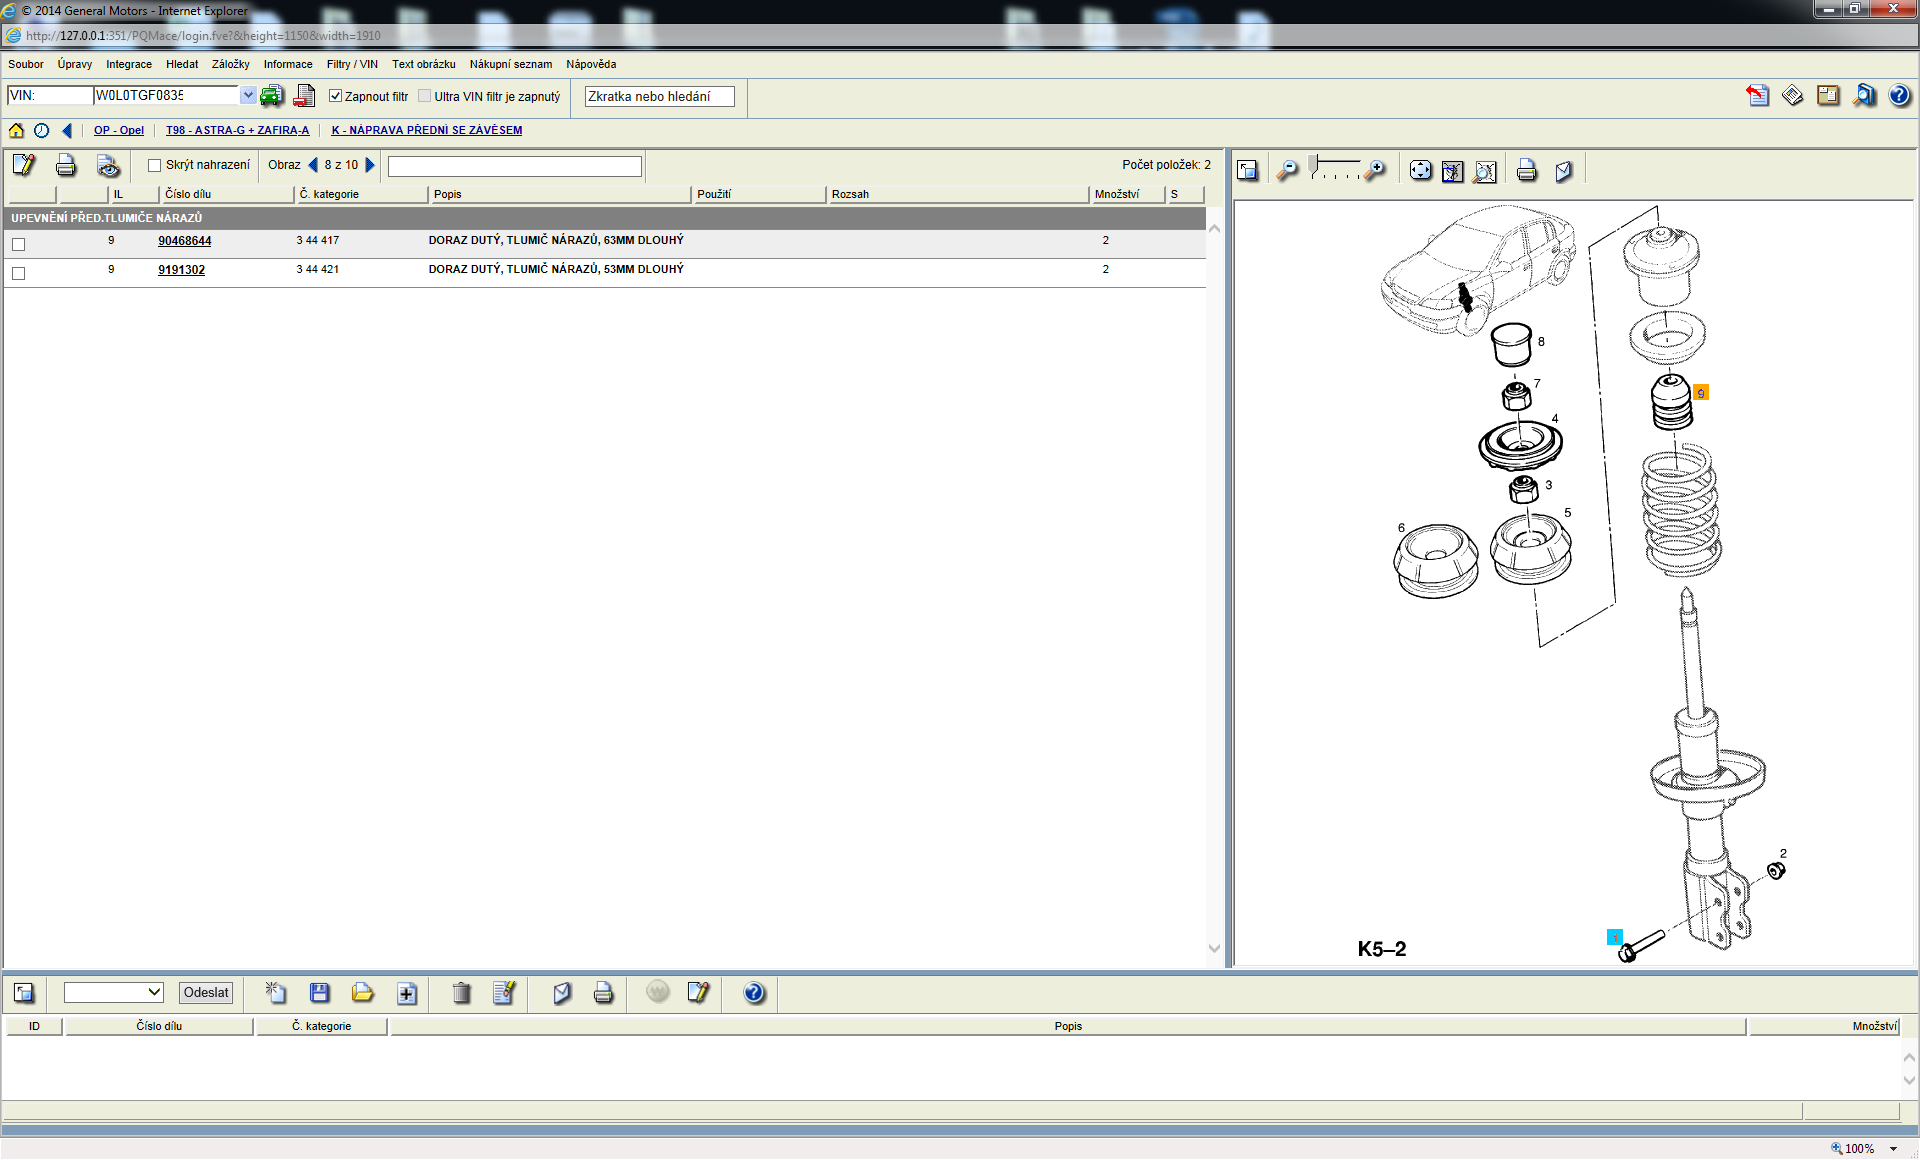Print the illustration with the printer icon
Viewport: 1920px width, 1160px height.
1526,171
